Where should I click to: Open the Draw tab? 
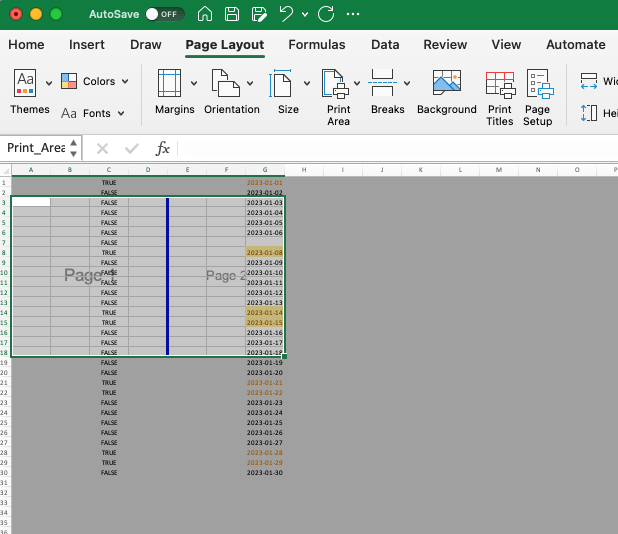pyautogui.click(x=146, y=45)
